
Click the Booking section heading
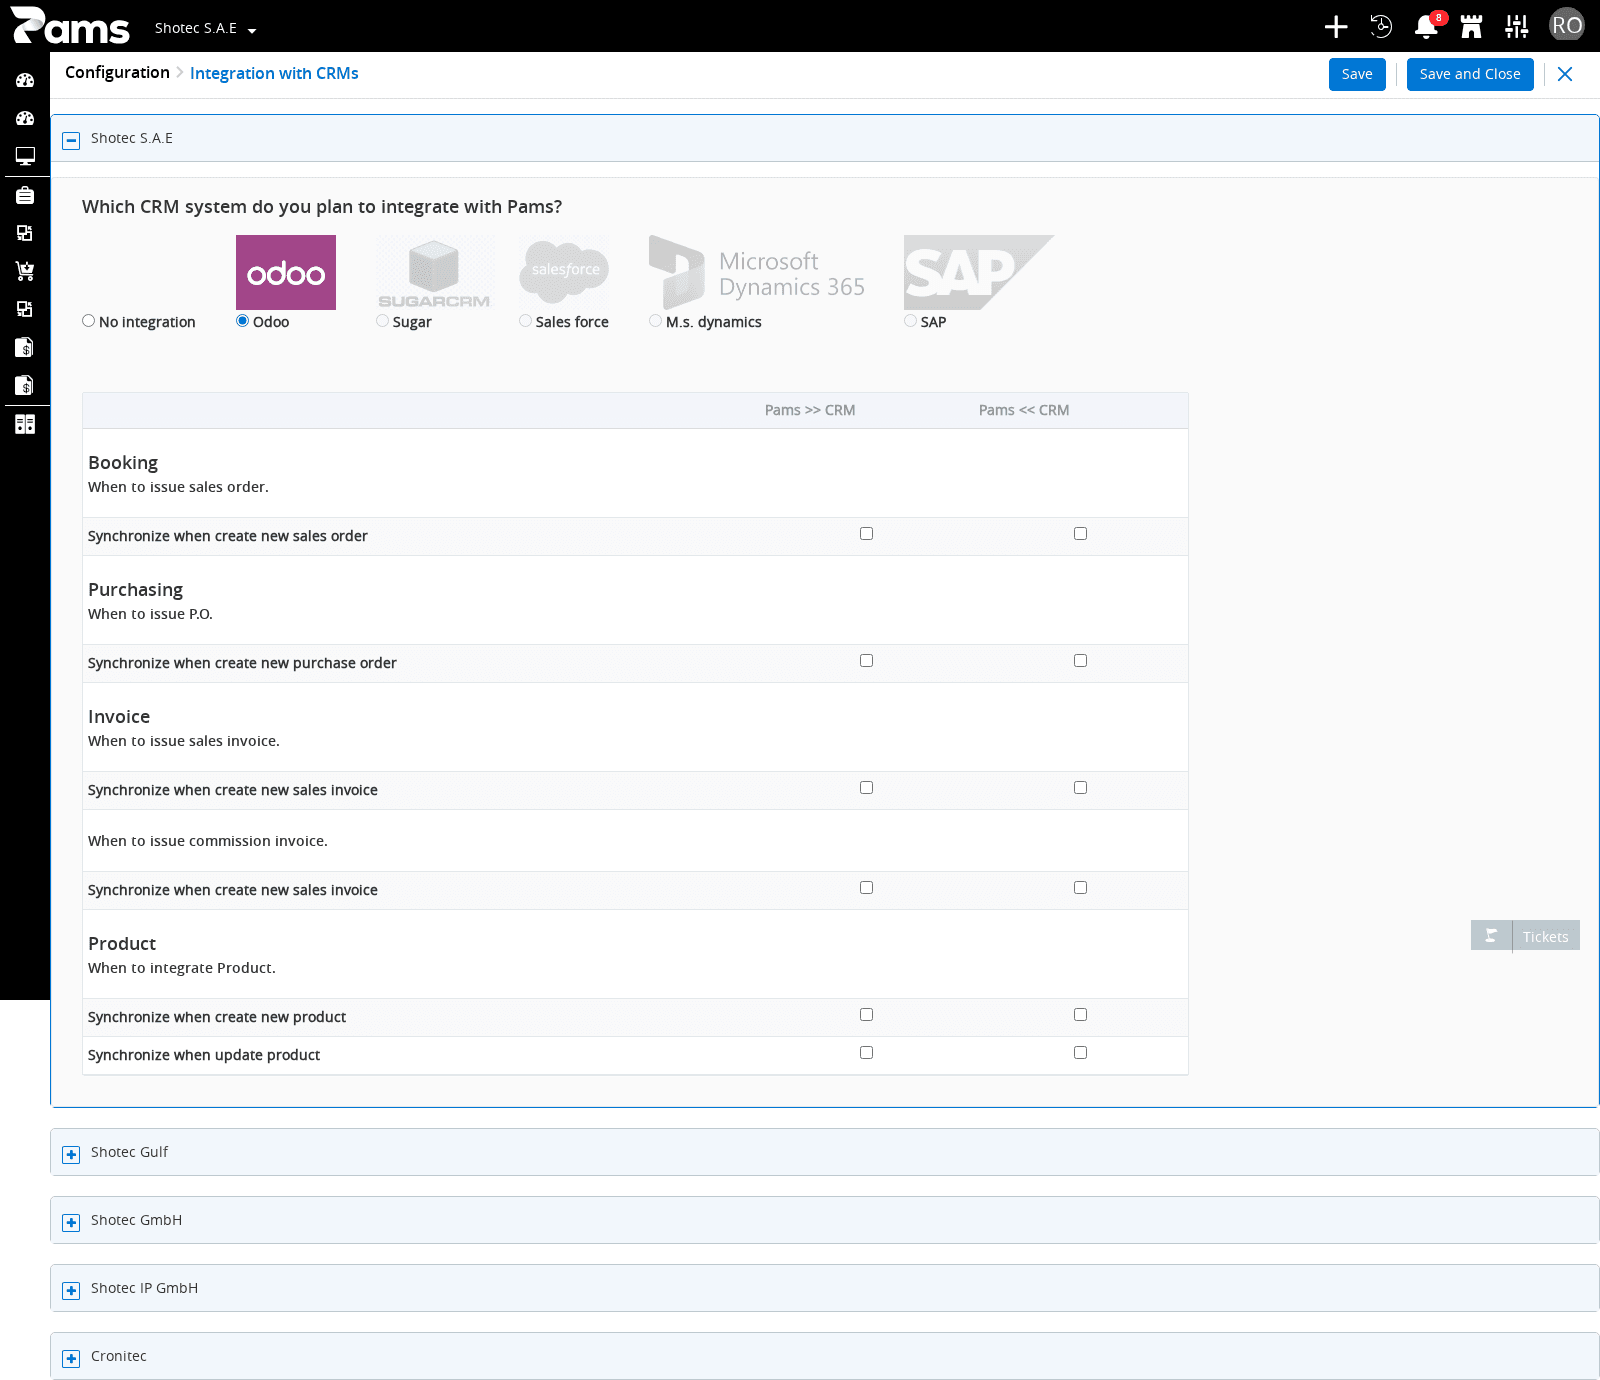click(x=123, y=463)
